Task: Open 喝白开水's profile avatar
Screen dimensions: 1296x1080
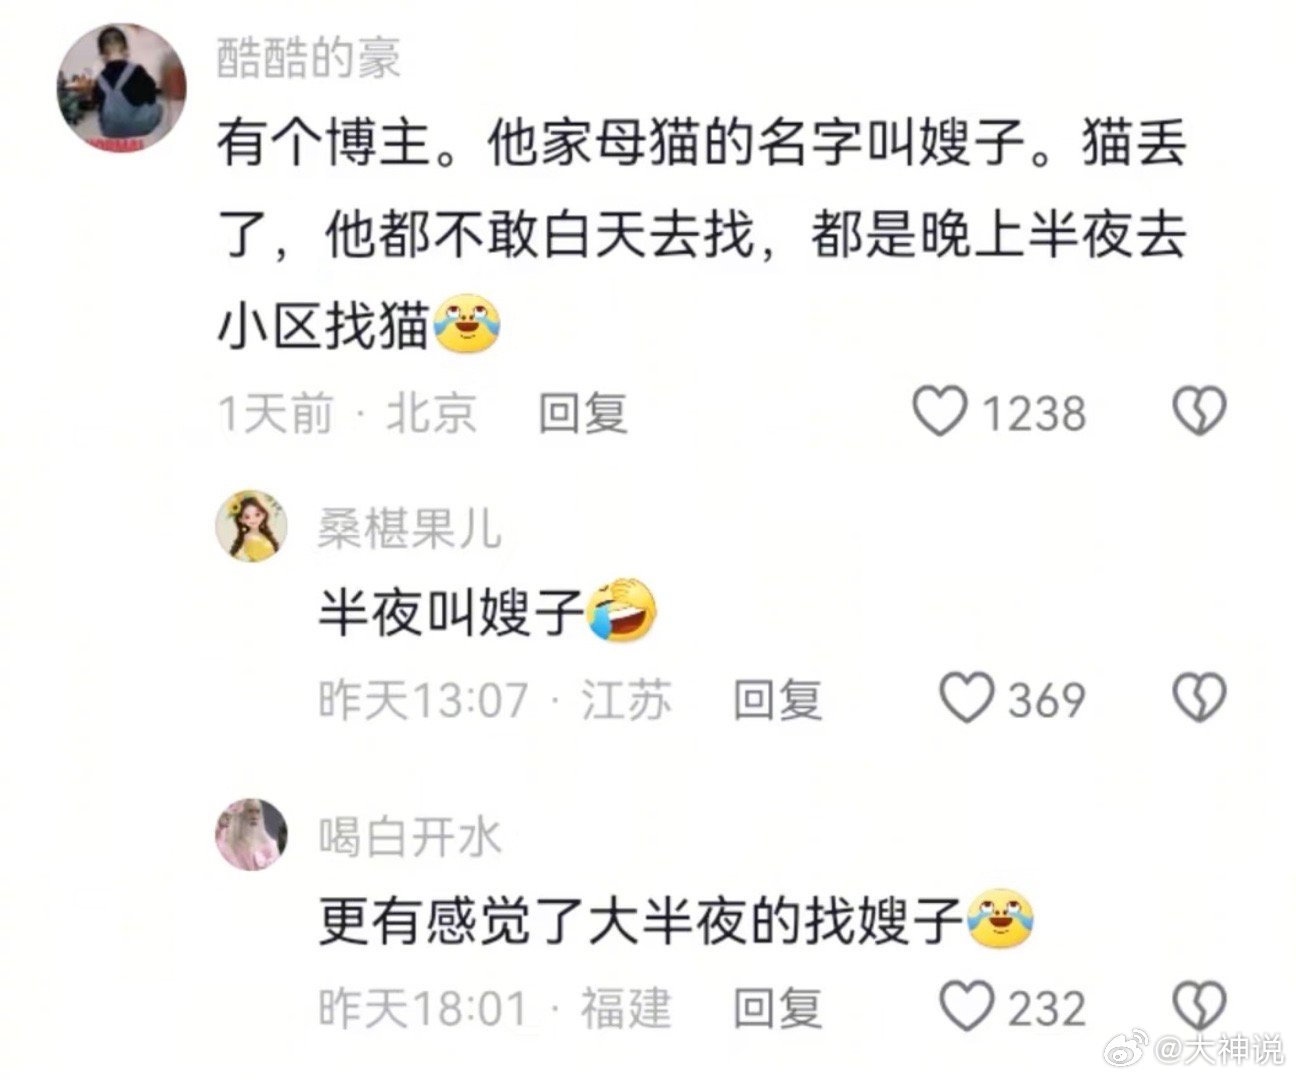Action: point(252,834)
